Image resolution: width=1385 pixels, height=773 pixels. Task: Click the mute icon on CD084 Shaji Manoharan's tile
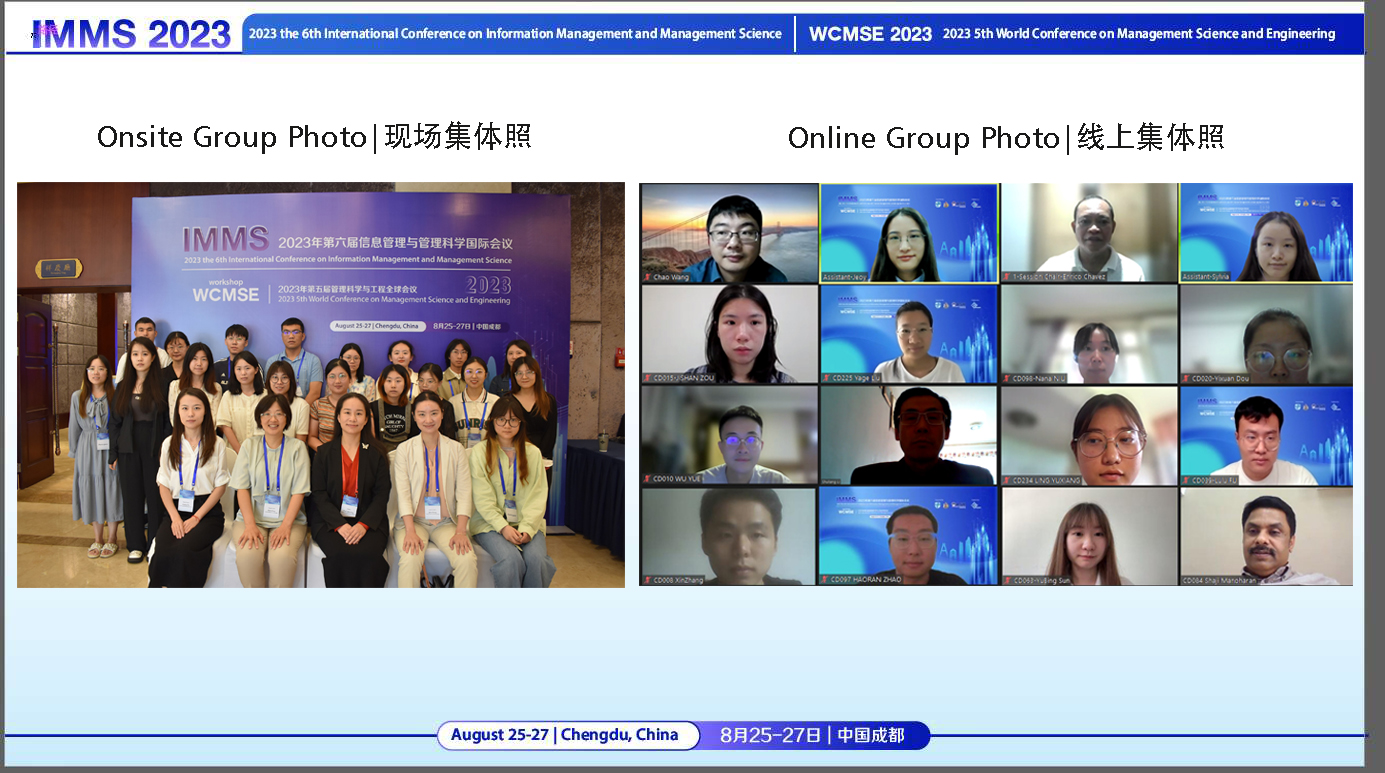click(1187, 580)
